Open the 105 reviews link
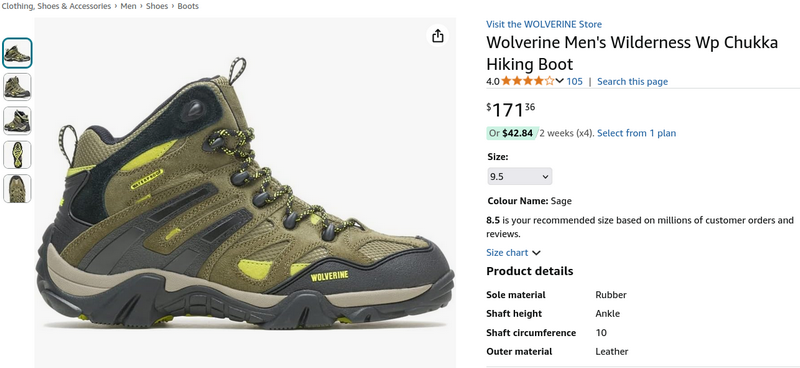The image size is (800, 368). (574, 81)
